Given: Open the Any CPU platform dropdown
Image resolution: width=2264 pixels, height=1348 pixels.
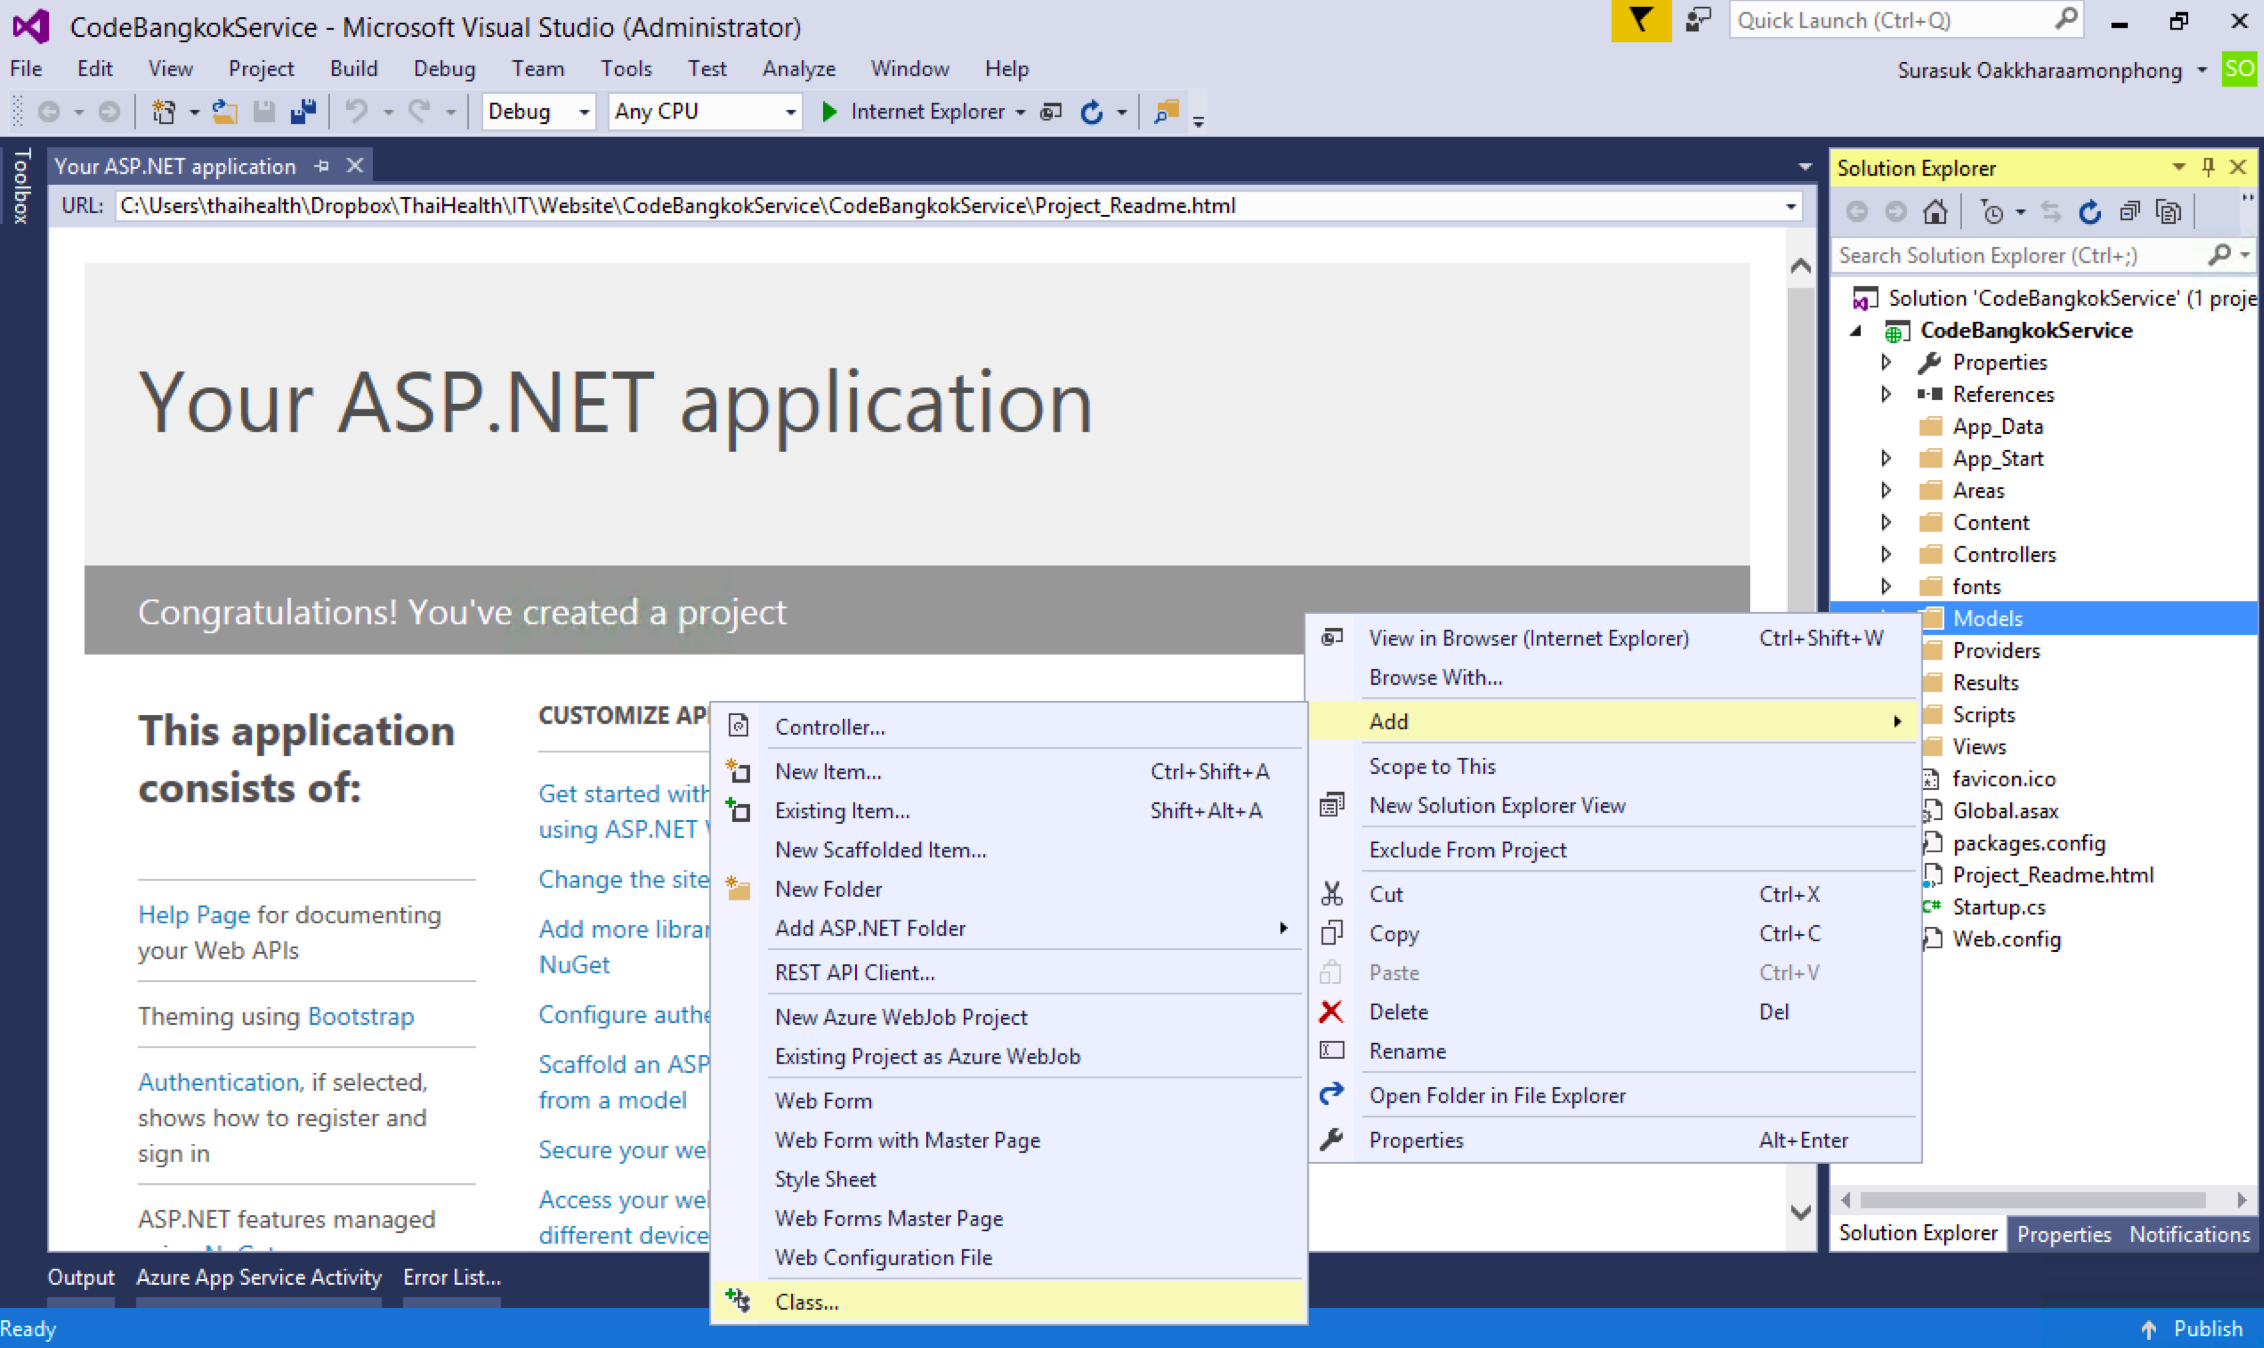Looking at the screenshot, I should pyautogui.click(x=790, y=112).
